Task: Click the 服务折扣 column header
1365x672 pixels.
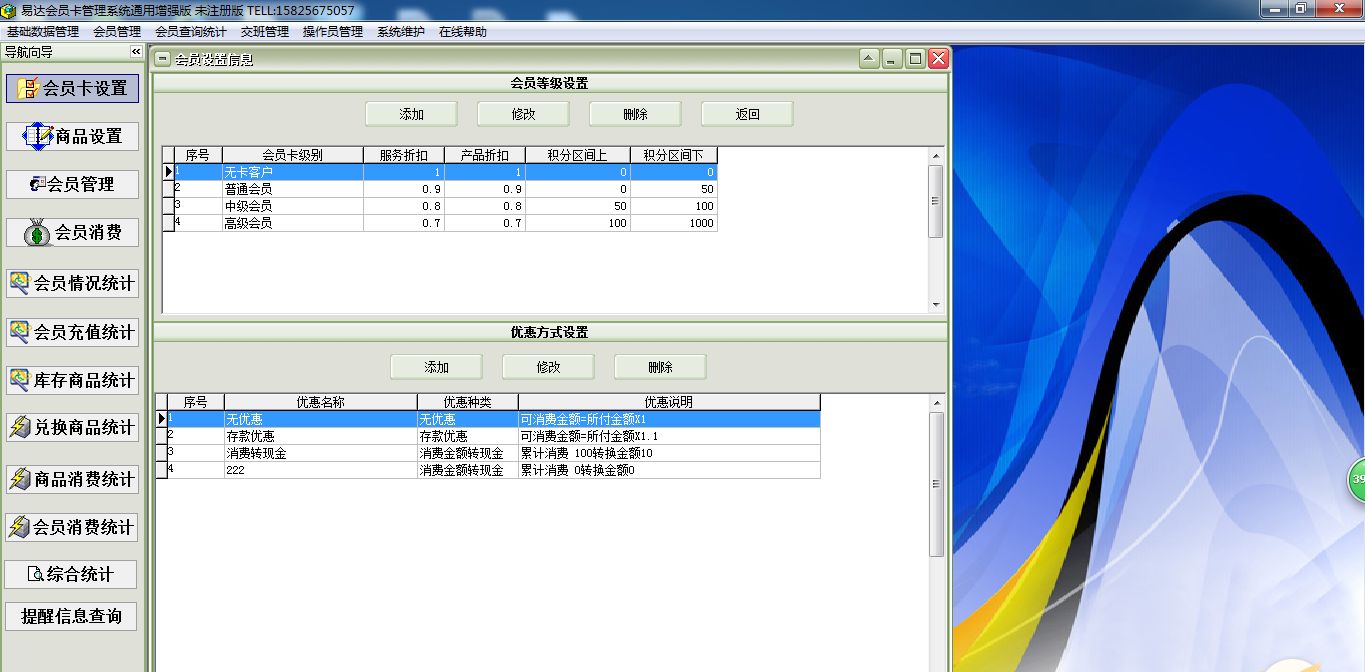Action: [x=404, y=155]
